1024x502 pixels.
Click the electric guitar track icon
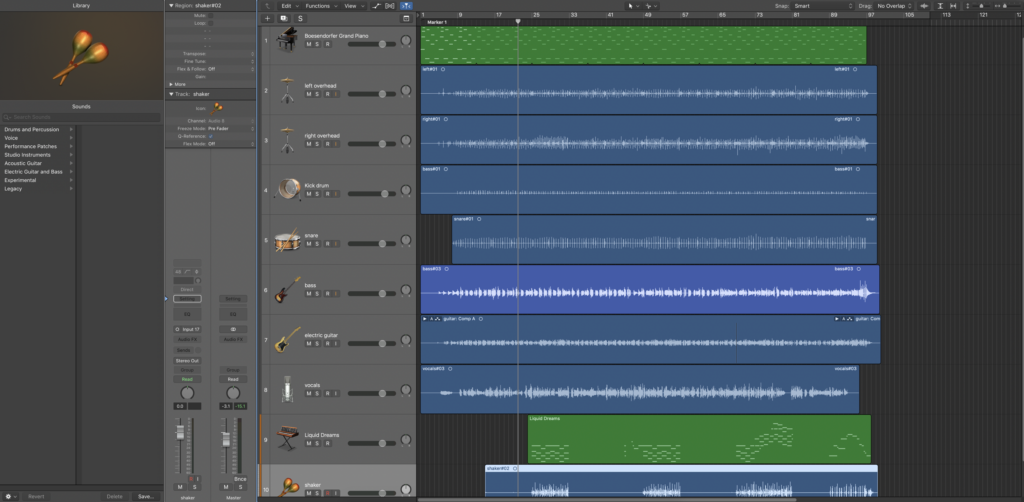click(x=287, y=340)
